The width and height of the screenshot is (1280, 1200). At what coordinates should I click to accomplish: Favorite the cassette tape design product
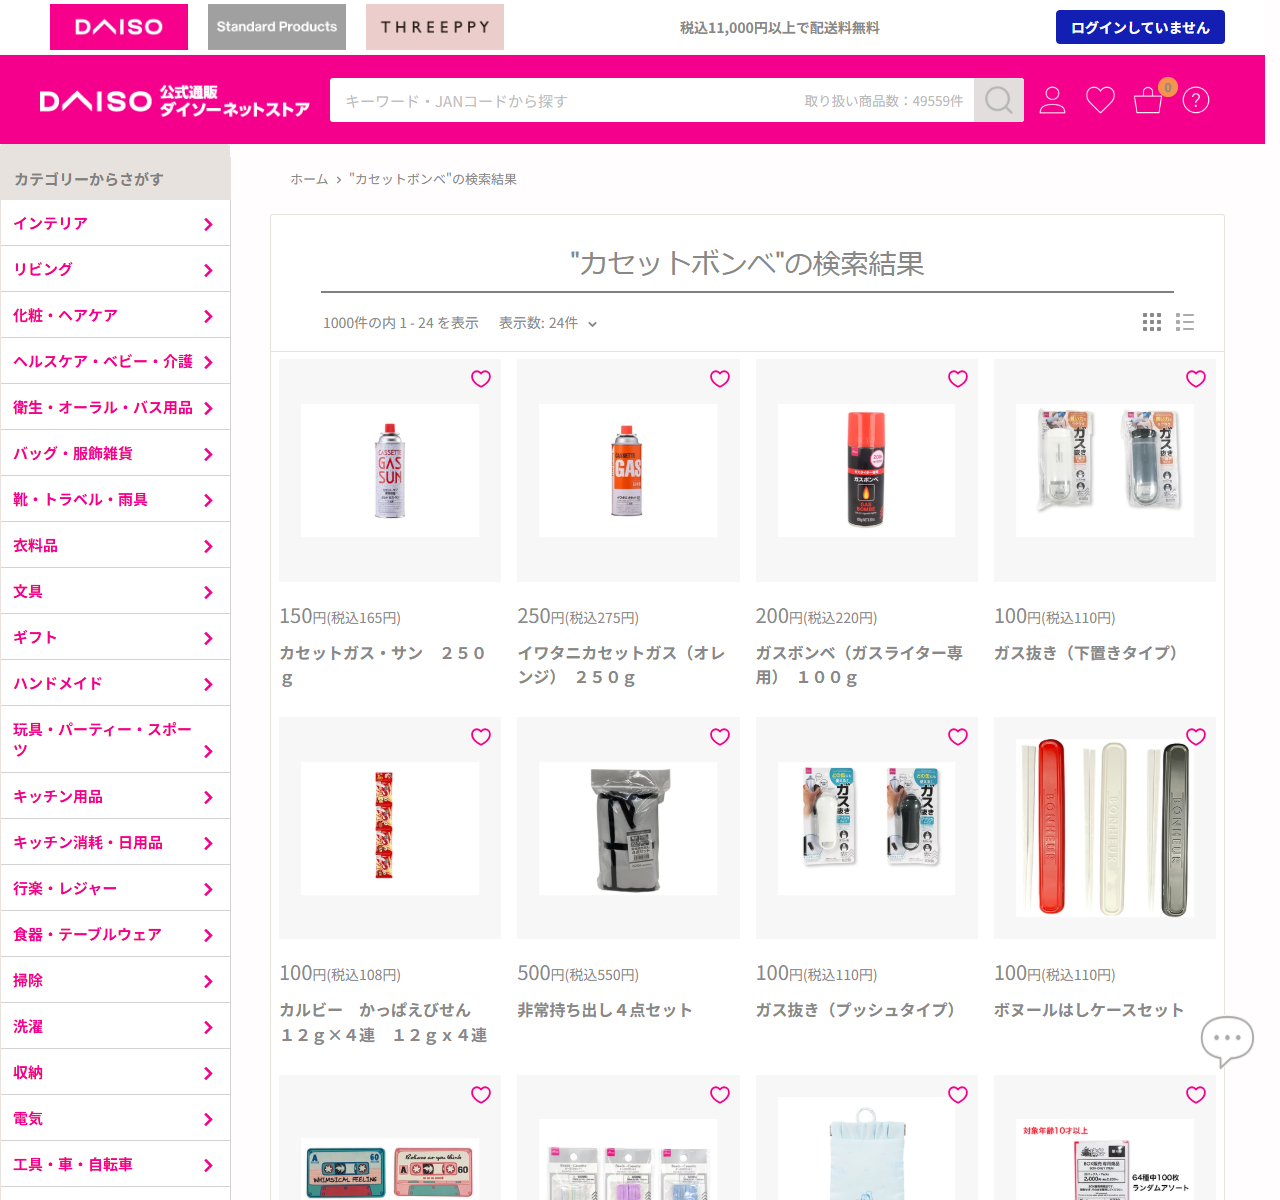tap(481, 1095)
